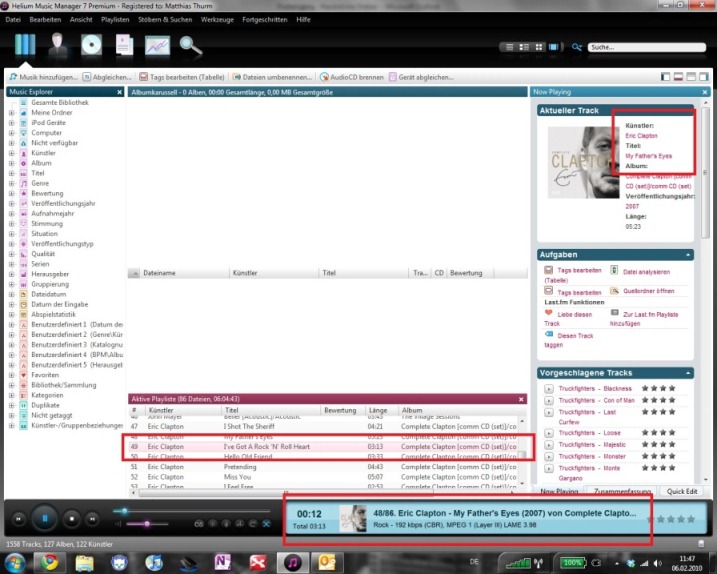Open the playlist documents icon in toolbar
Viewport: 717px width, 574px height.
coord(124,45)
